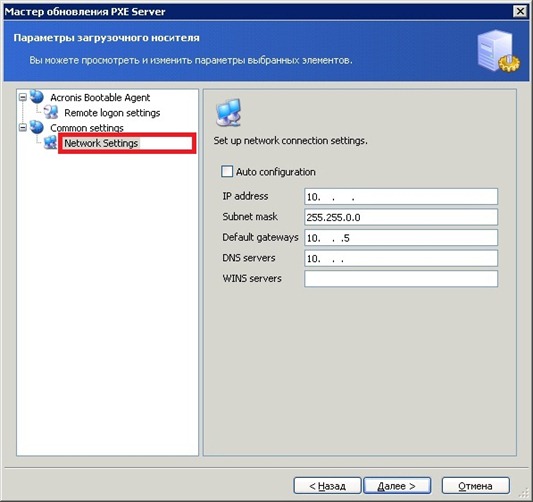533x502 pixels.
Task: Select Network Settings in the tree
Action: click(x=101, y=143)
